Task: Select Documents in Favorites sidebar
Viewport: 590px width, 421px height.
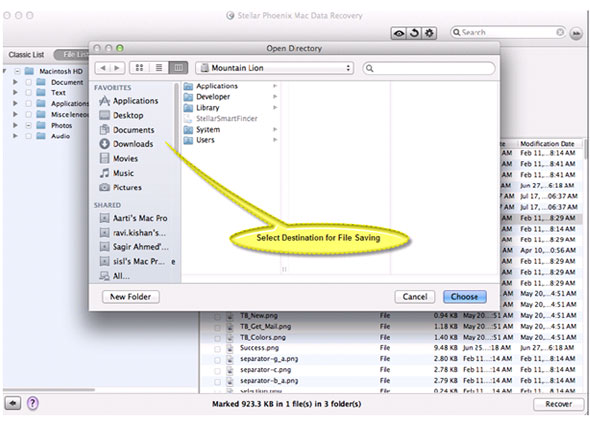Action: pyautogui.click(x=127, y=130)
